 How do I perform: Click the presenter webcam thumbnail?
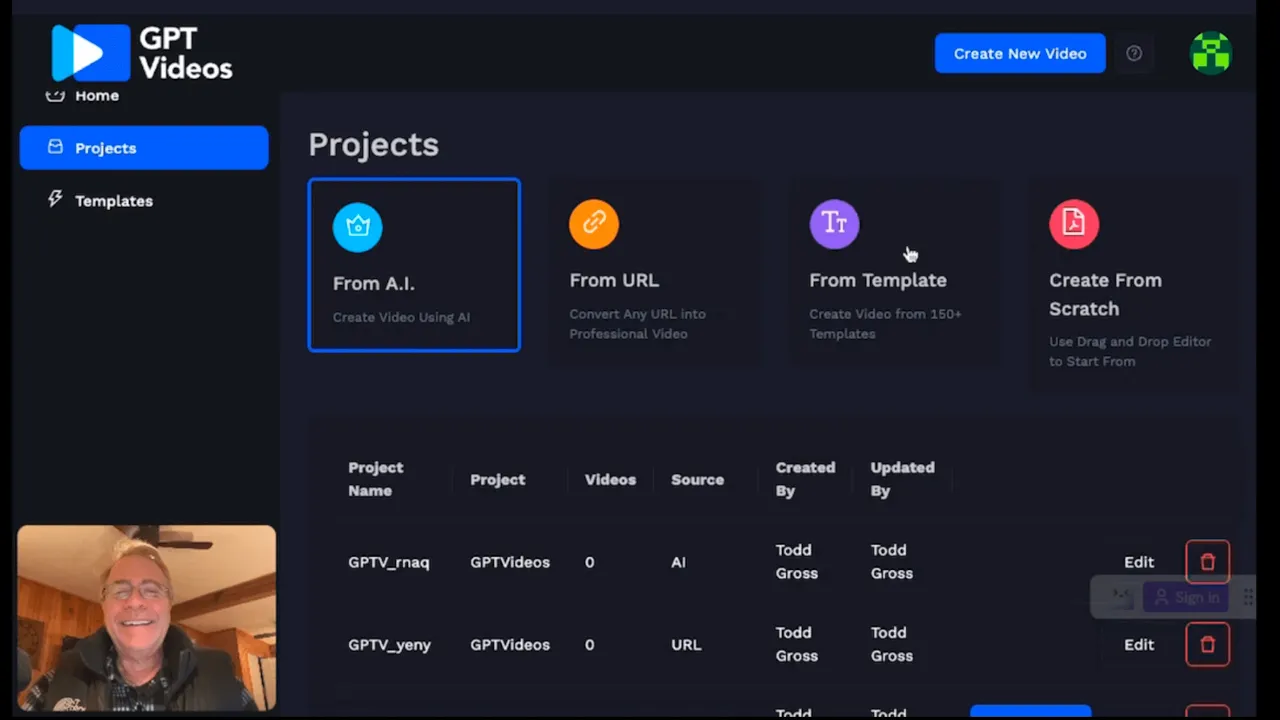click(146, 618)
